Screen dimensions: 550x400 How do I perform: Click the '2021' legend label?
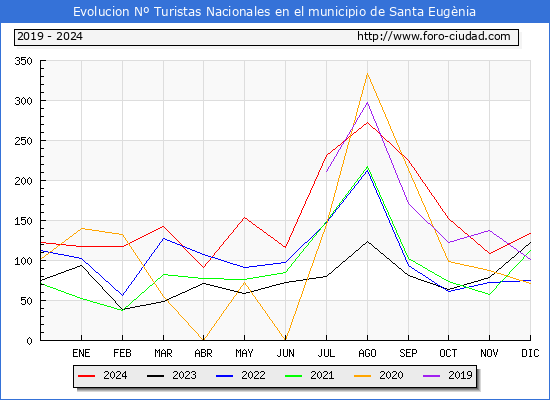pos(322,375)
